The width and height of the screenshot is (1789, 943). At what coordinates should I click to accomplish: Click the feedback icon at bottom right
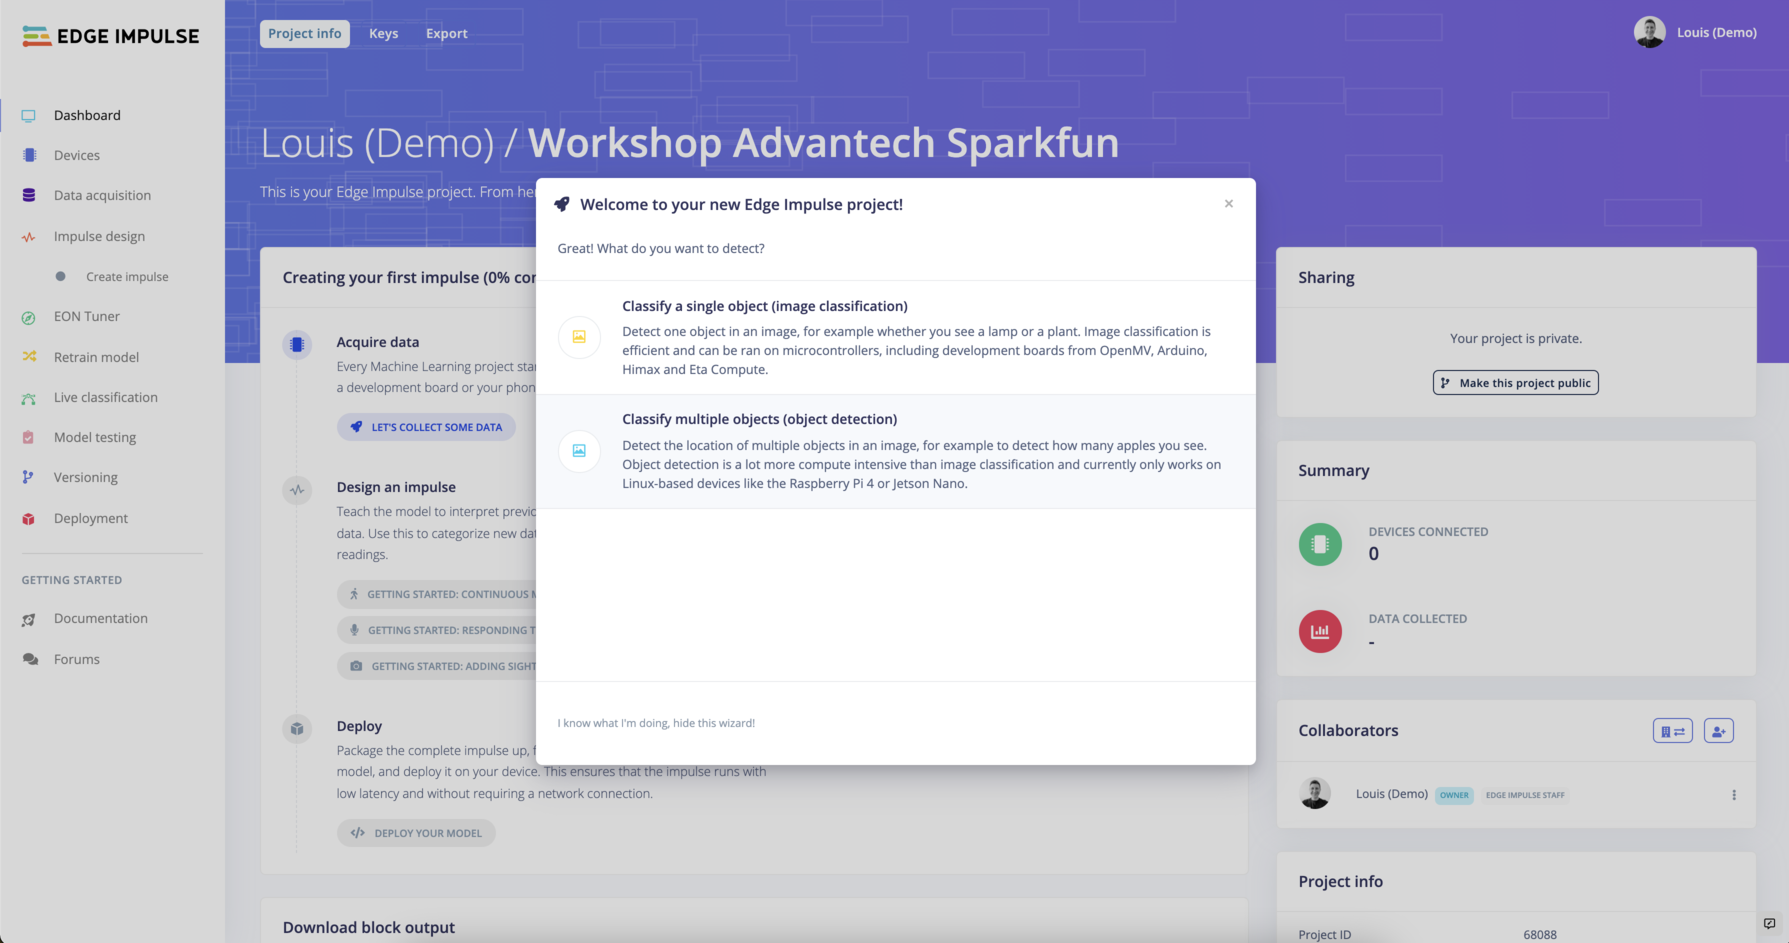[1769, 923]
